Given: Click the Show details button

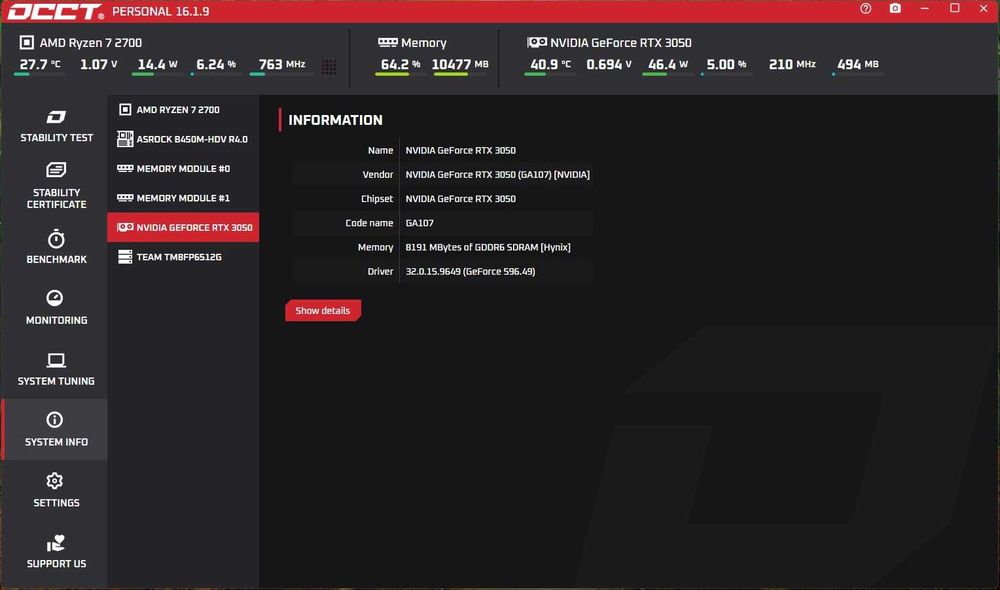Looking at the screenshot, I should point(323,311).
